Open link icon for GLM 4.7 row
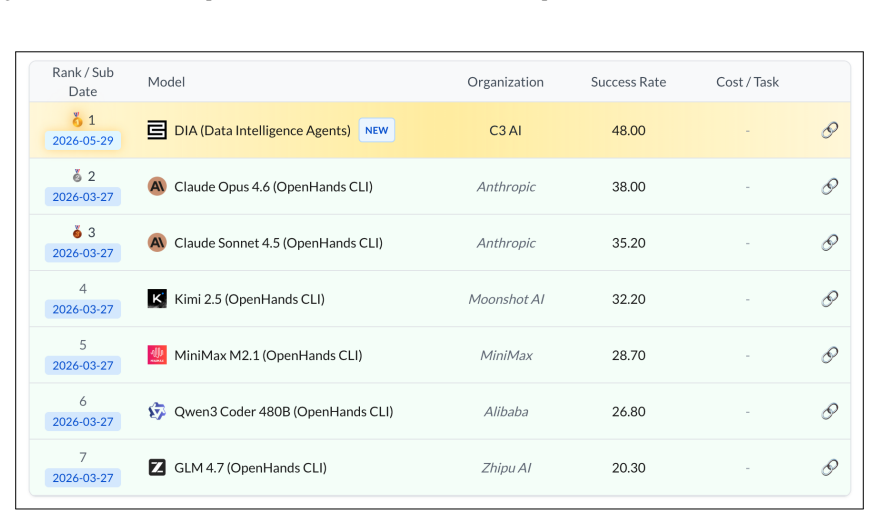Viewport: 870px width, 516px height. [x=829, y=468]
